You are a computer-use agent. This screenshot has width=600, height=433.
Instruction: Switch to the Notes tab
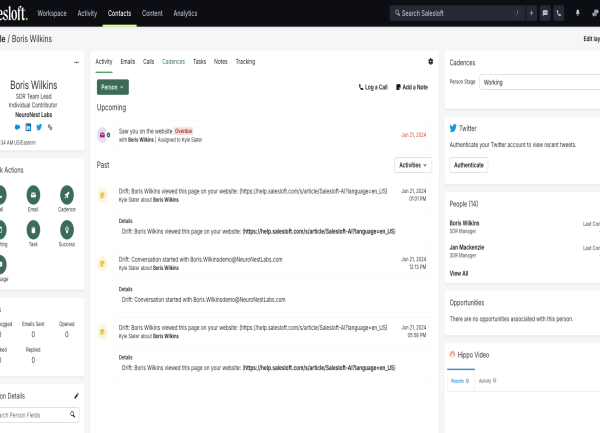coord(221,62)
